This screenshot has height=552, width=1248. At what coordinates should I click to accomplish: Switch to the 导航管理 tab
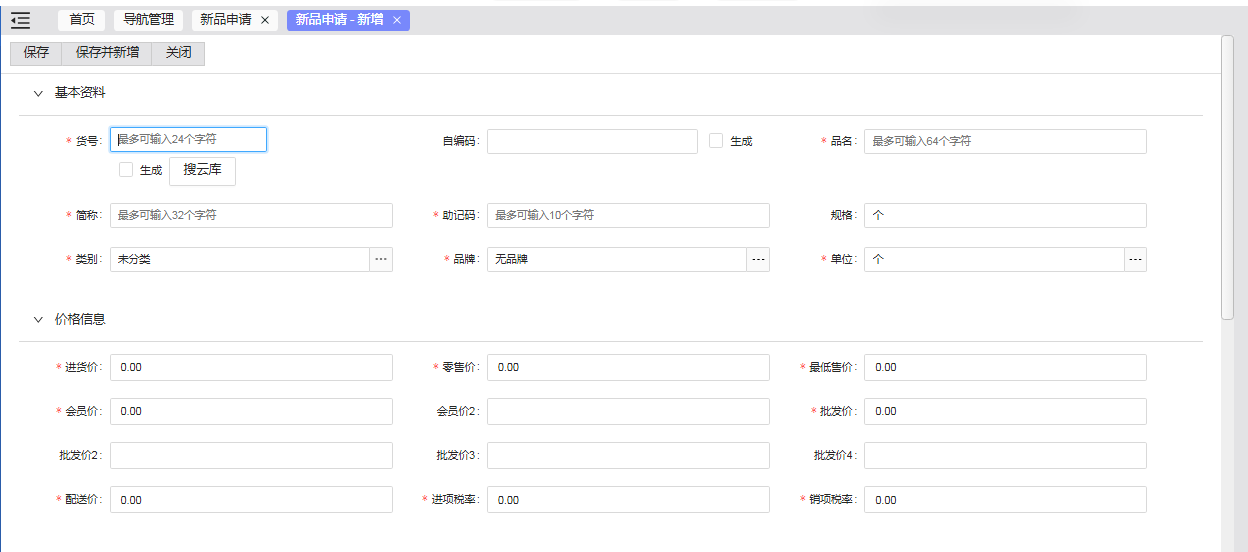pos(148,20)
